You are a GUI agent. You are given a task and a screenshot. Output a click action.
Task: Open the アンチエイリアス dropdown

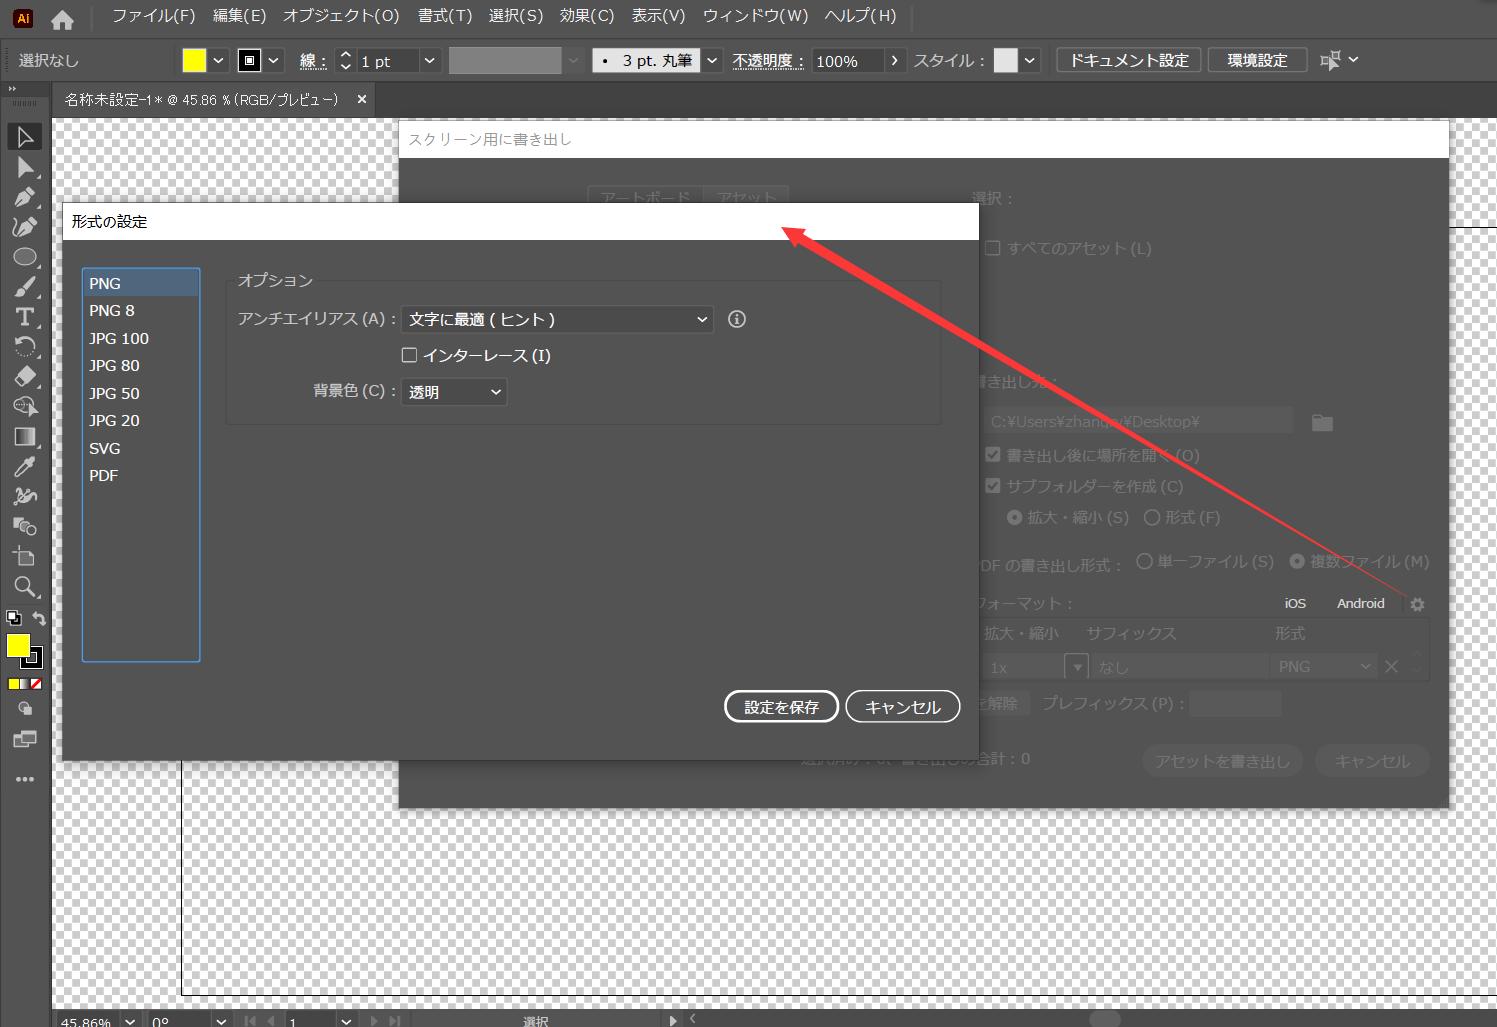[x=556, y=319]
